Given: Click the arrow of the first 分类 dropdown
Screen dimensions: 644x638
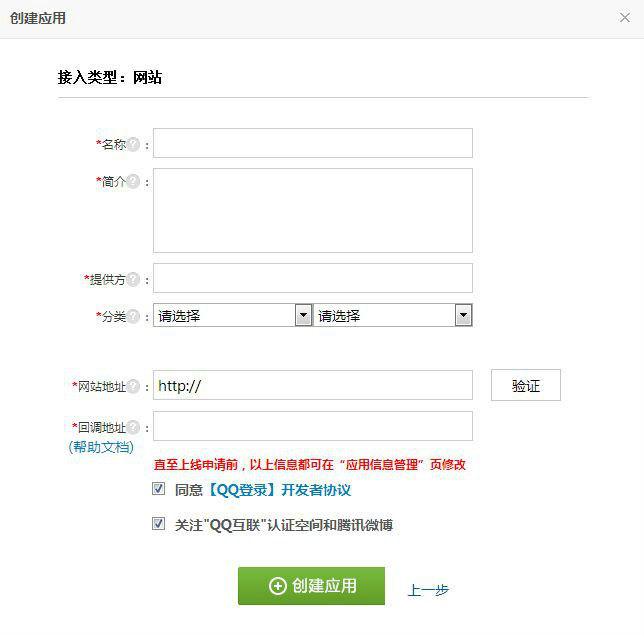Looking at the screenshot, I should click(x=304, y=315).
